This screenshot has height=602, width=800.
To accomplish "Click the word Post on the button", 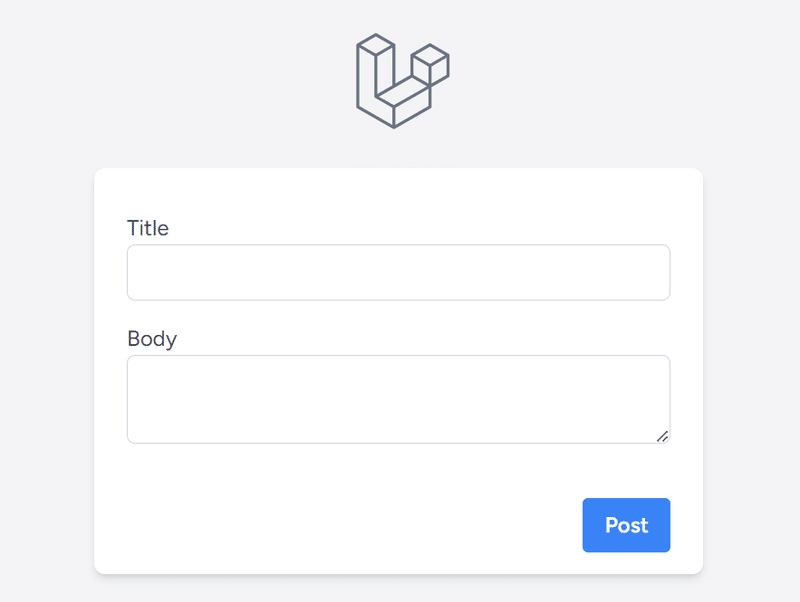I will [627, 525].
